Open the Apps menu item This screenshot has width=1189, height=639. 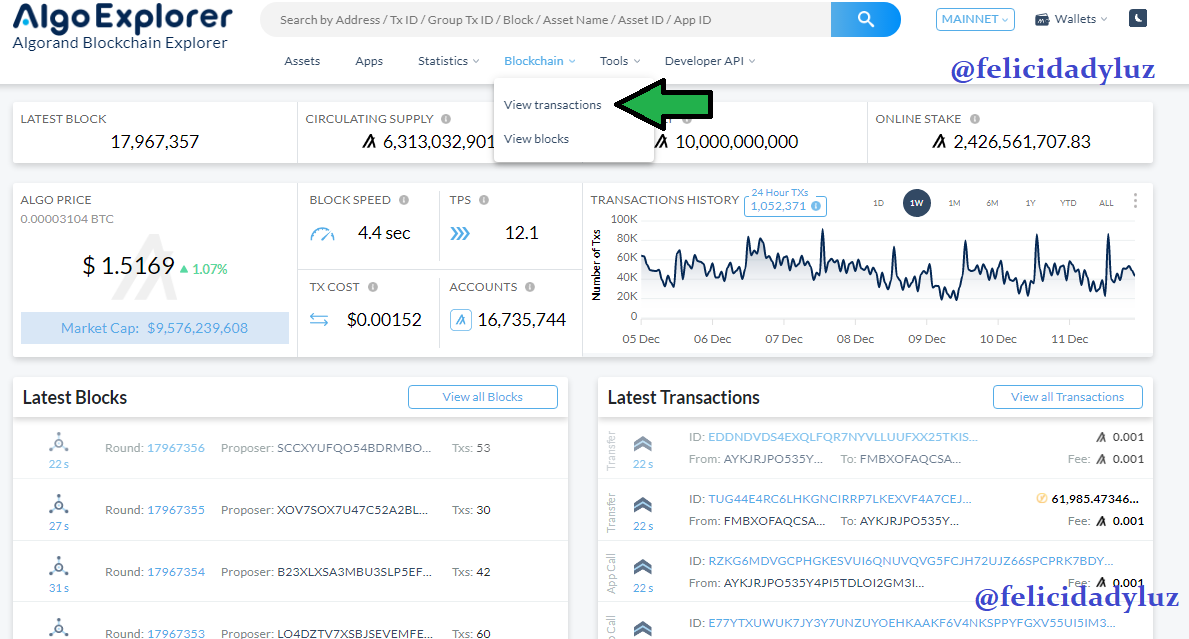369,61
